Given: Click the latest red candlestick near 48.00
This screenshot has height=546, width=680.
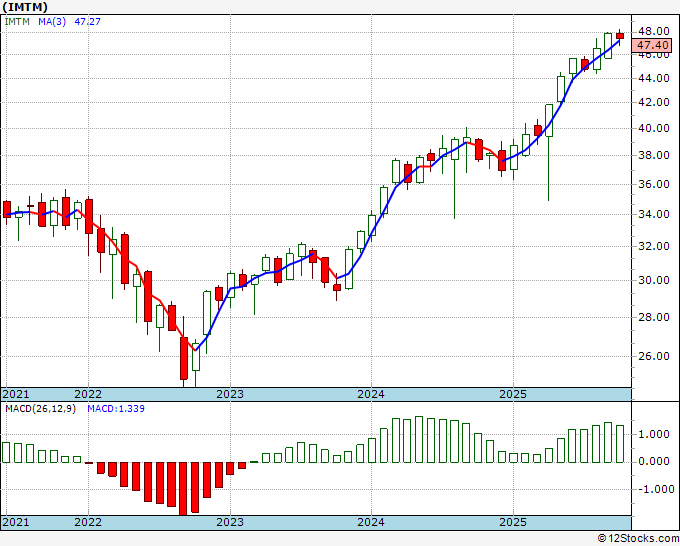Looking at the screenshot, I should (620, 36).
